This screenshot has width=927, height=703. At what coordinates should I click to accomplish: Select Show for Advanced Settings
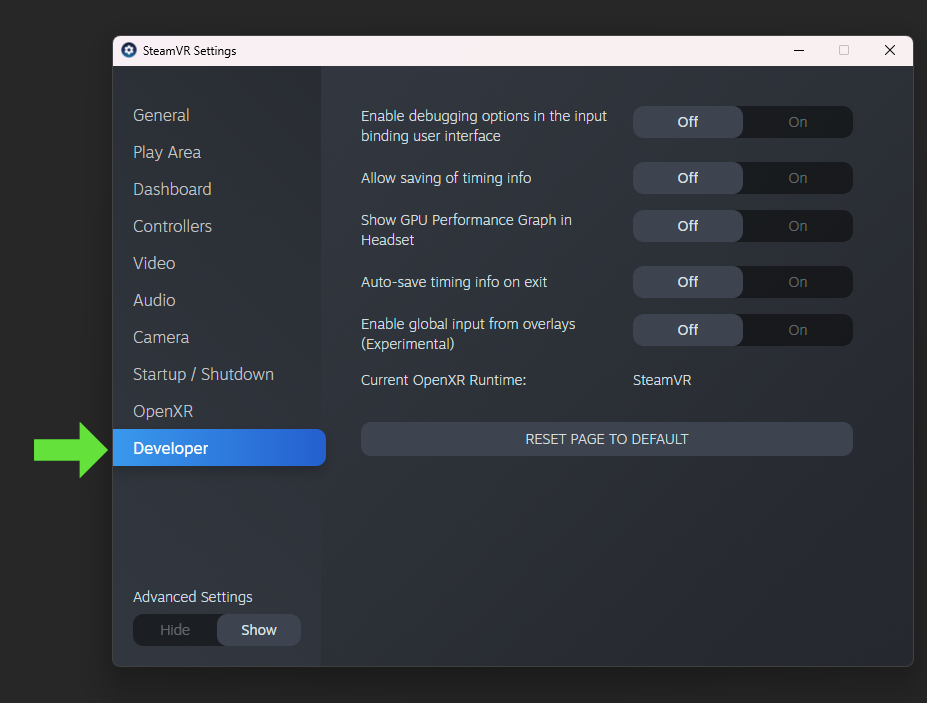259,630
